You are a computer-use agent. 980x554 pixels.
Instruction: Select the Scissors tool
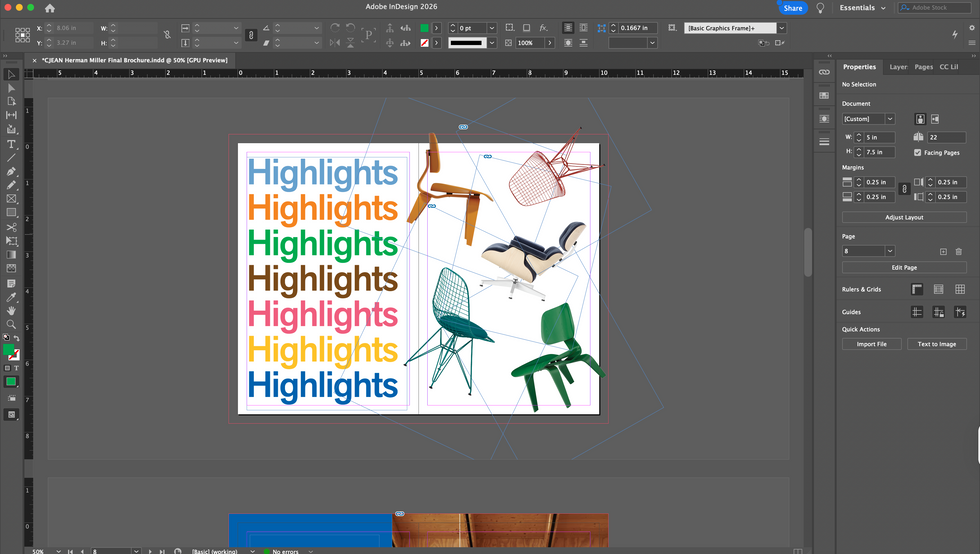pos(11,227)
